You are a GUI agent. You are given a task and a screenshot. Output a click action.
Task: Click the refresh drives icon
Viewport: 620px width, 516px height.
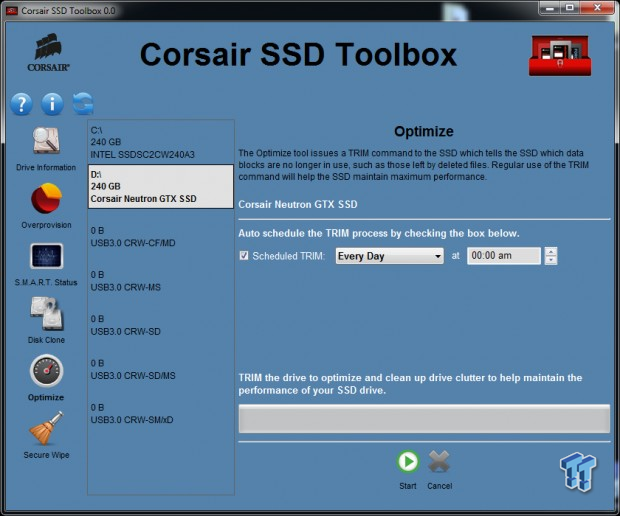[x=83, y=104]
